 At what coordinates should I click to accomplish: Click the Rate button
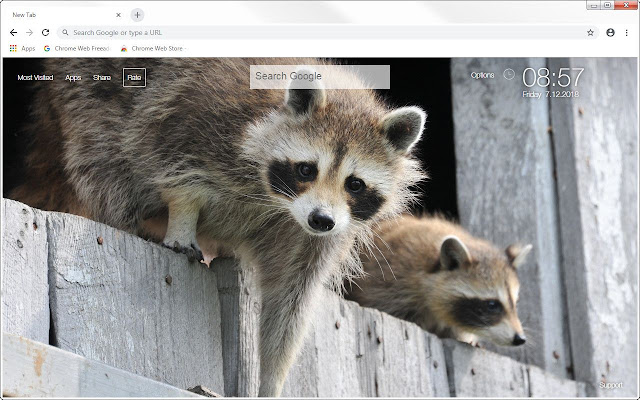(x=134, y=78)
